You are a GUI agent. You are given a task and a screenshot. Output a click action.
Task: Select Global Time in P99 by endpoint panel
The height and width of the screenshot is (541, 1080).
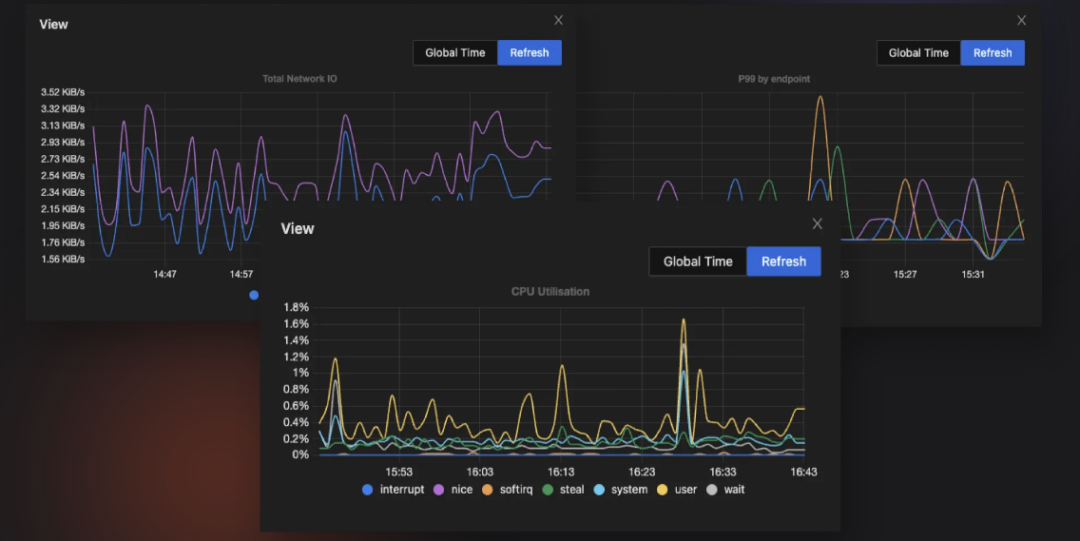pos(918,53)
